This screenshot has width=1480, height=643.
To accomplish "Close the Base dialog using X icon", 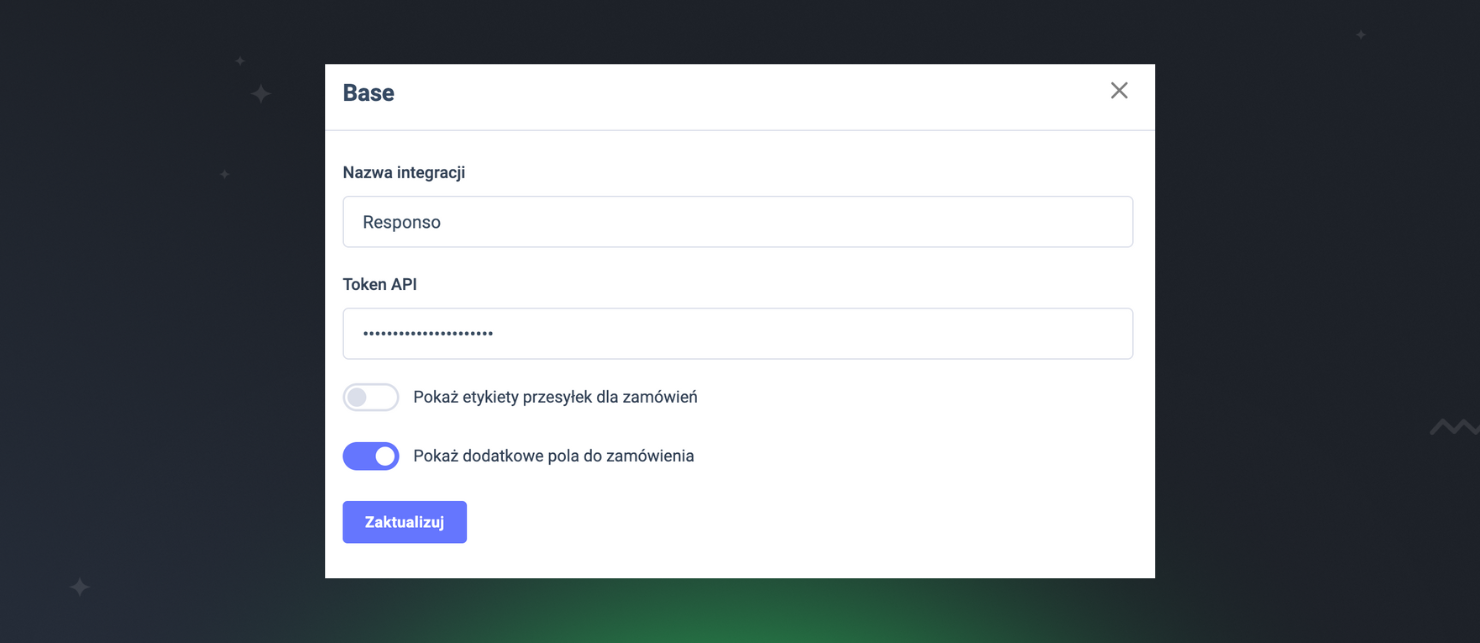I will [1119, 91].
